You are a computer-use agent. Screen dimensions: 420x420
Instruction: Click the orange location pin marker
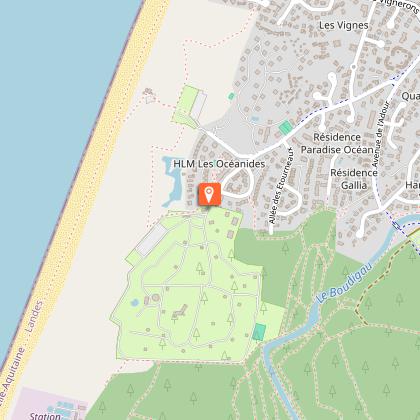click(x=209, y=194)
